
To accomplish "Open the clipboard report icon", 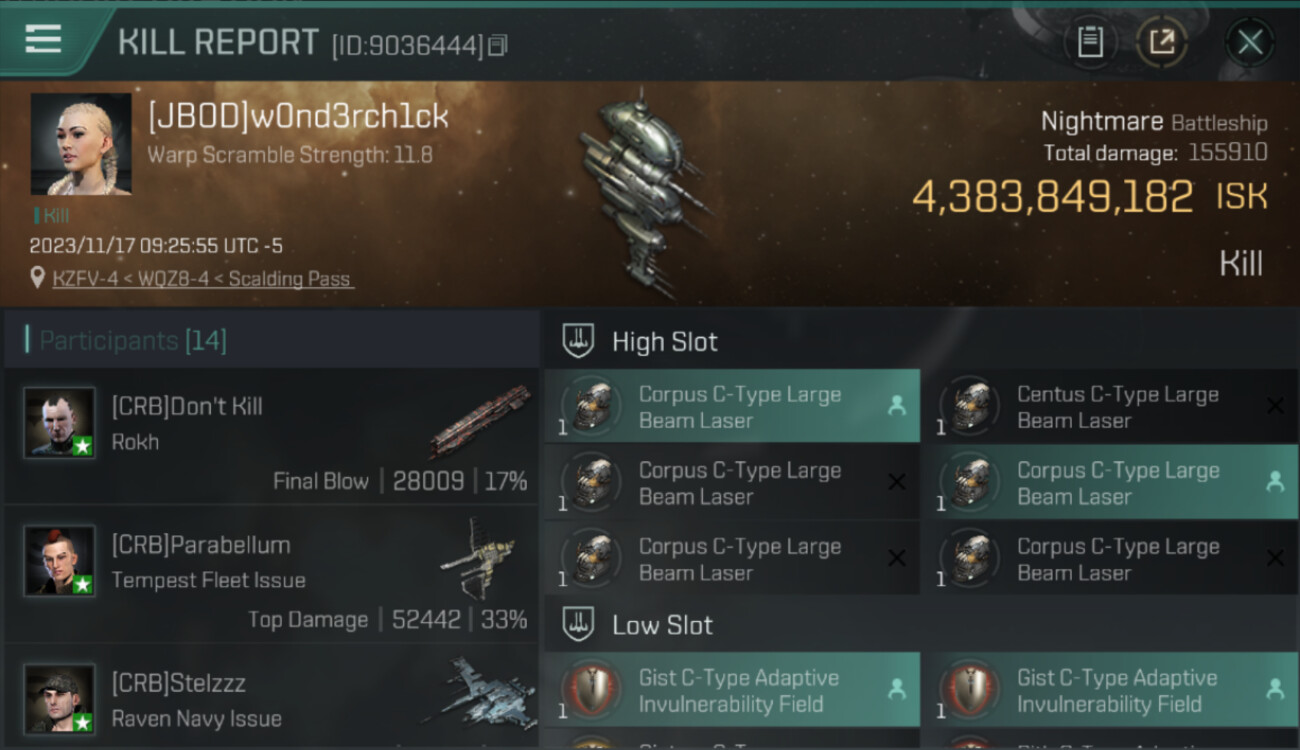I will [x=1090, y=42].
